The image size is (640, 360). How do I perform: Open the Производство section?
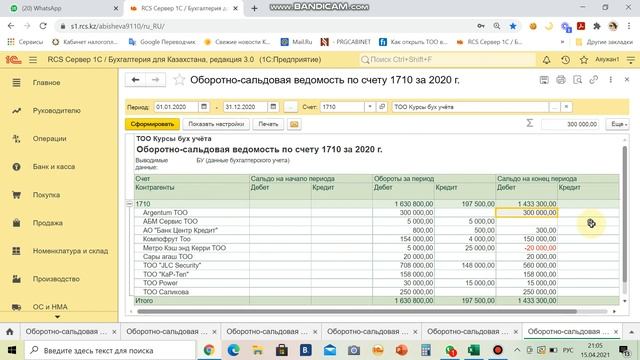(x=56, y=279)
